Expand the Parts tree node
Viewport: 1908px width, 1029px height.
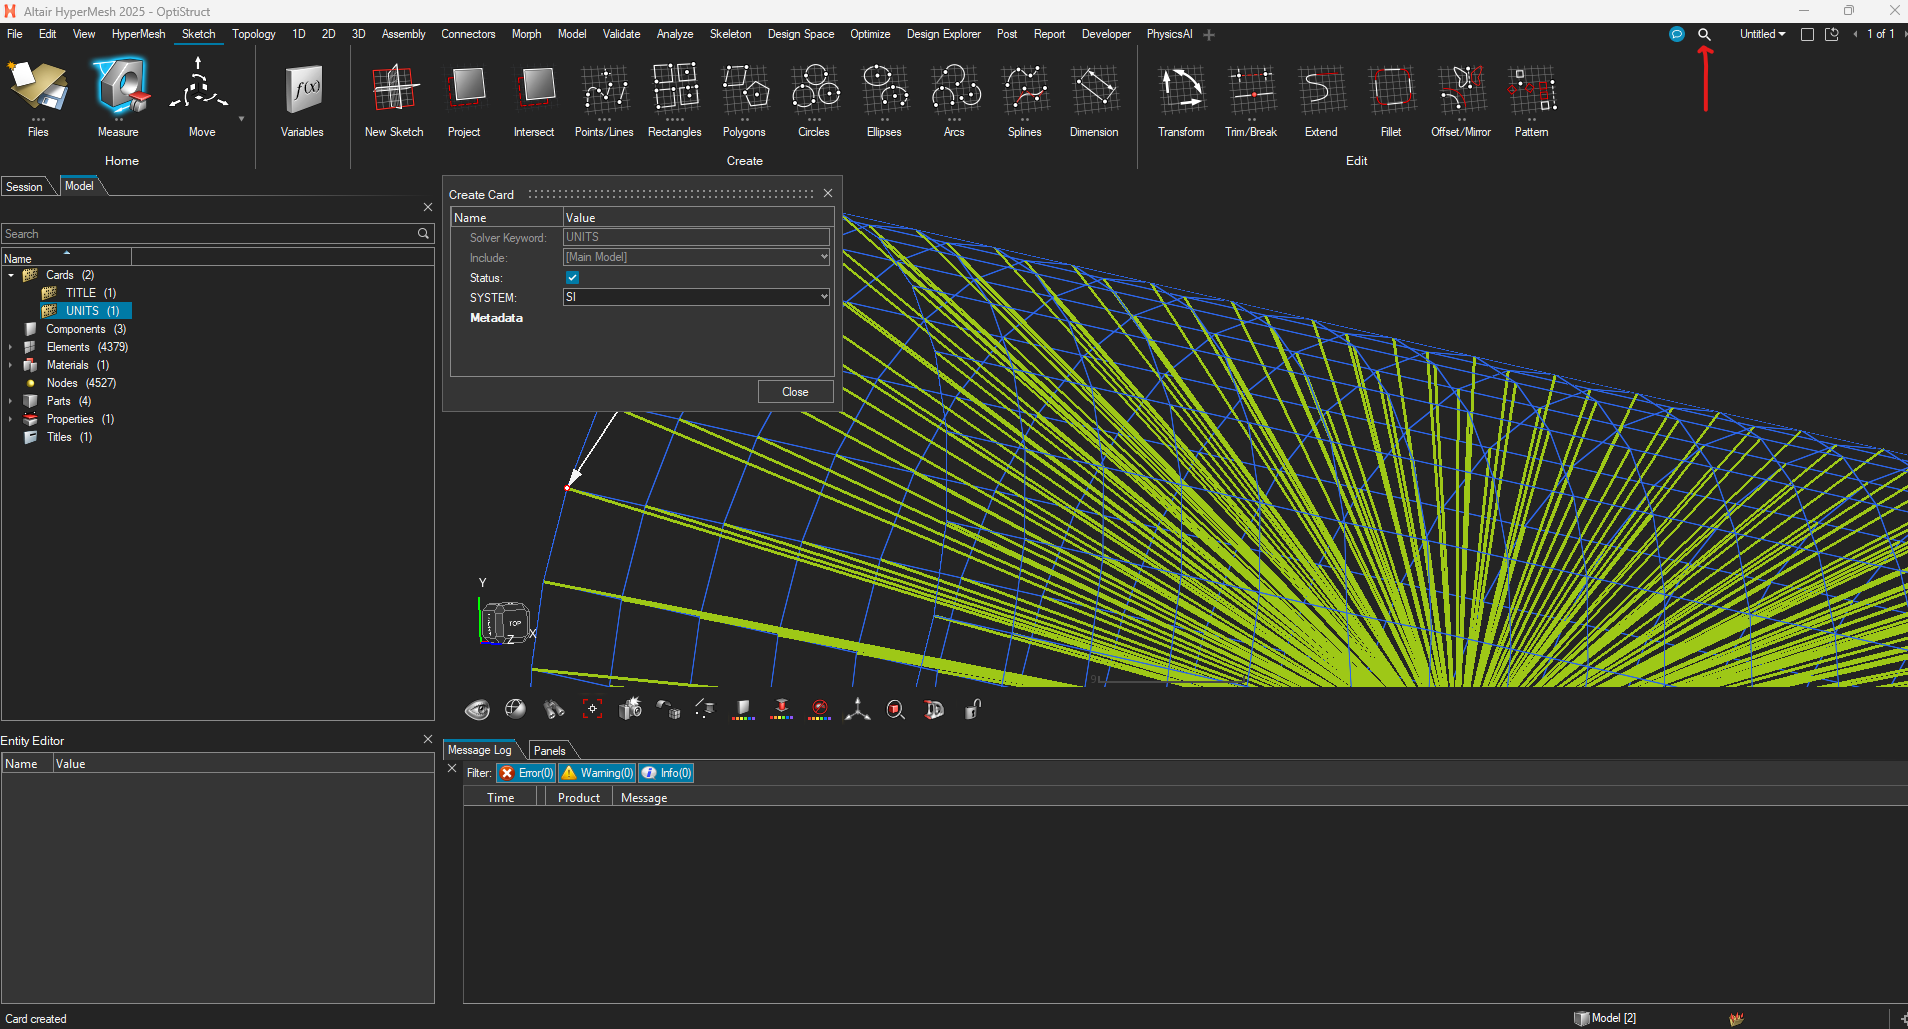pos(11,401)
